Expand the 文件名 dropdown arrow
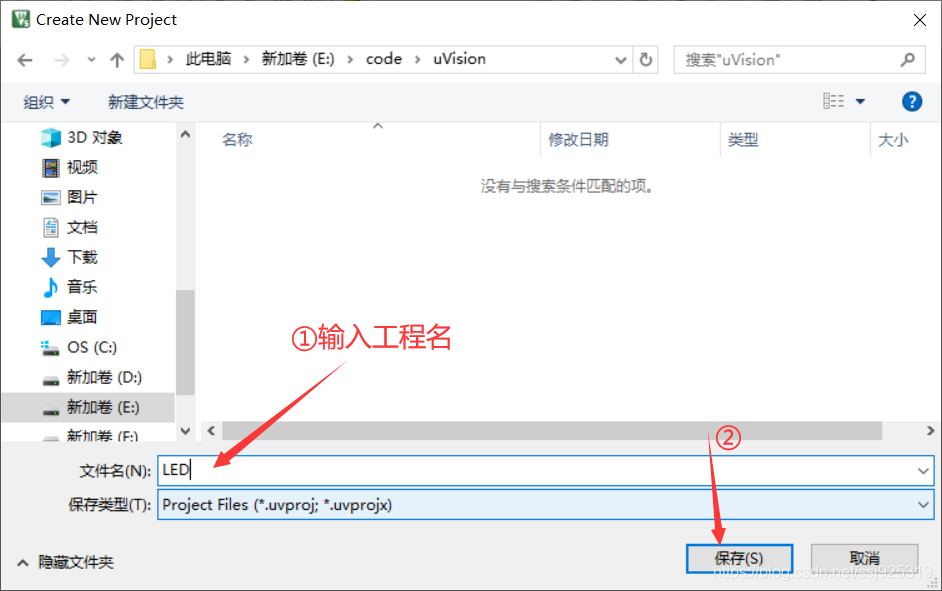The image size is (942, 591). click(923, 471)
